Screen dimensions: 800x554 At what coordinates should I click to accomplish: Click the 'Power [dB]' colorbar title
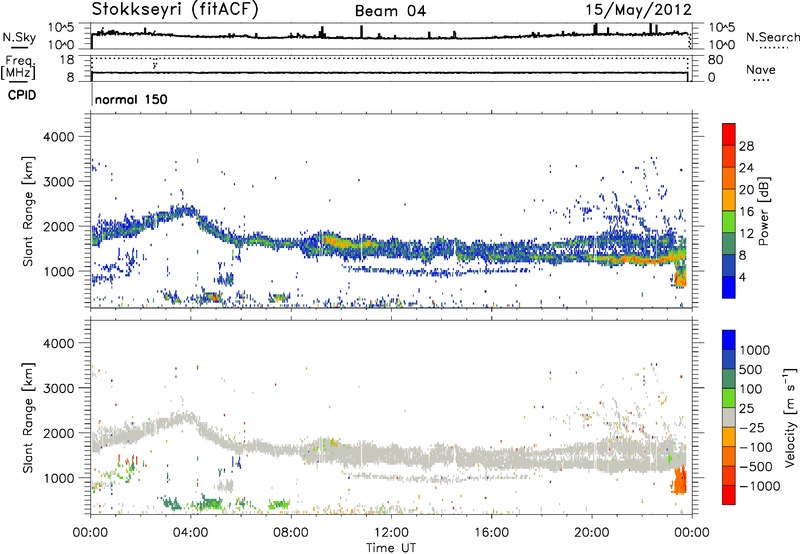pyautogui.click(x=764, y=211)
